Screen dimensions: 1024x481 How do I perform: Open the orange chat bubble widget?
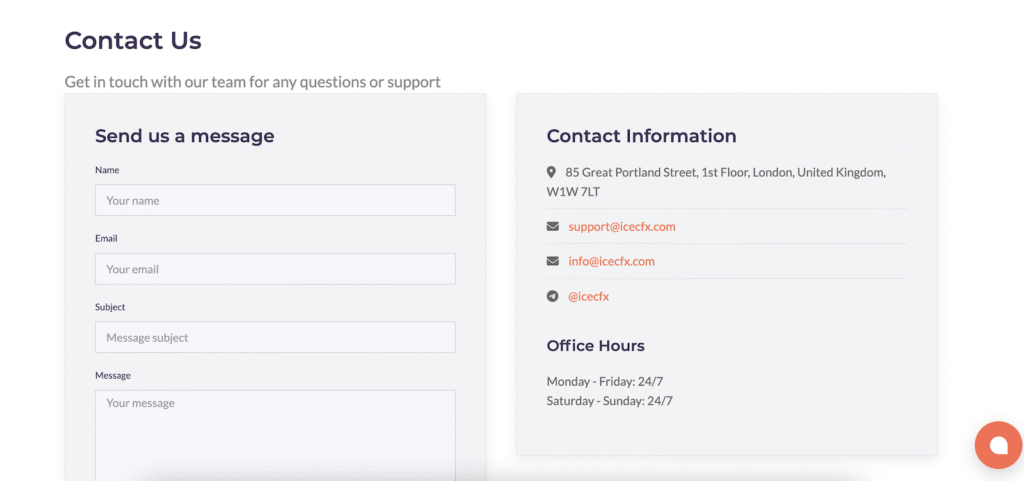coord(999,444)
